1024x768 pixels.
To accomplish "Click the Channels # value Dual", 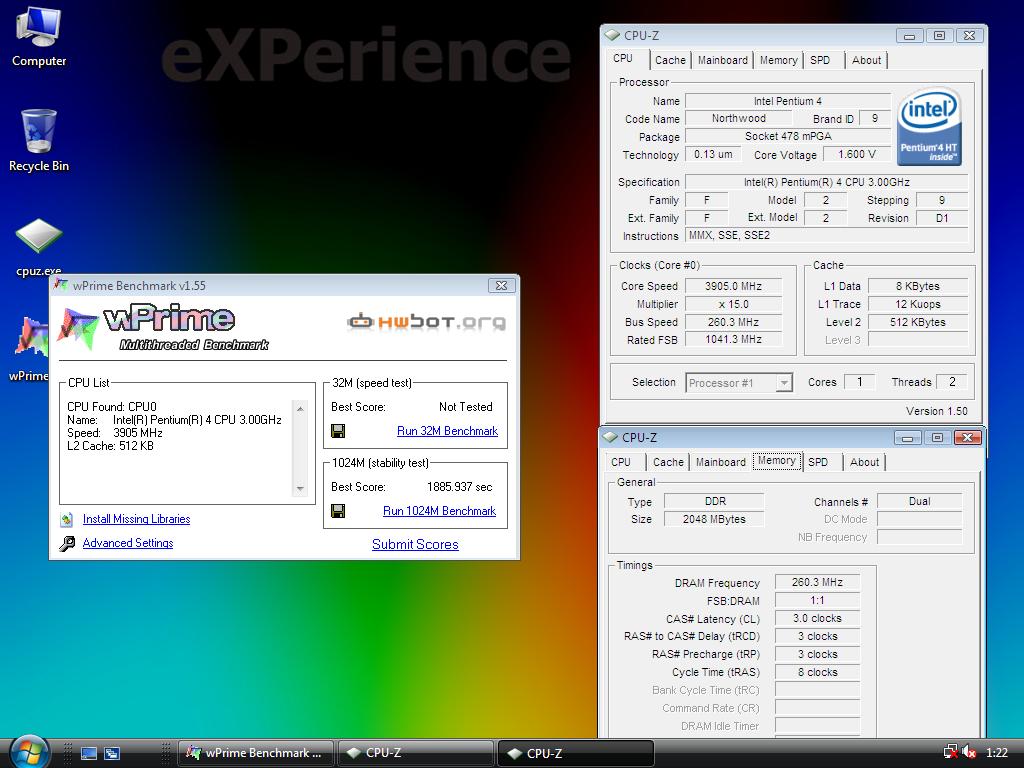I will (919, 502).
